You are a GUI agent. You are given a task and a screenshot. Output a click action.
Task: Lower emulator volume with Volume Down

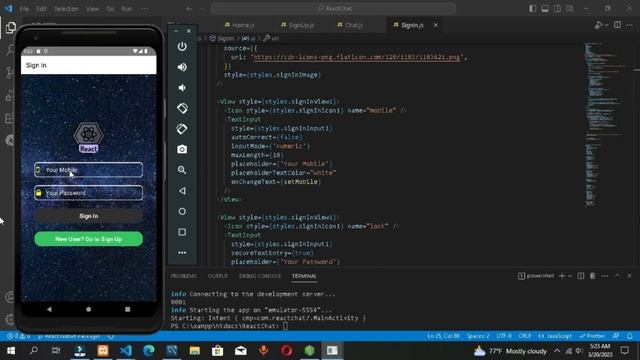(x=182, y=88)
